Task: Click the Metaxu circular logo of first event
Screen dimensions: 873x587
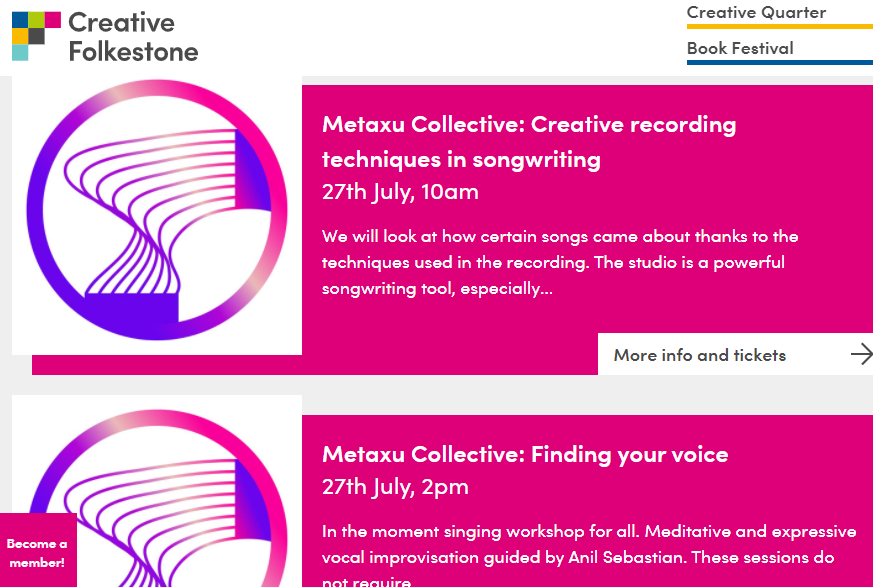Action: tap(157, 210)
